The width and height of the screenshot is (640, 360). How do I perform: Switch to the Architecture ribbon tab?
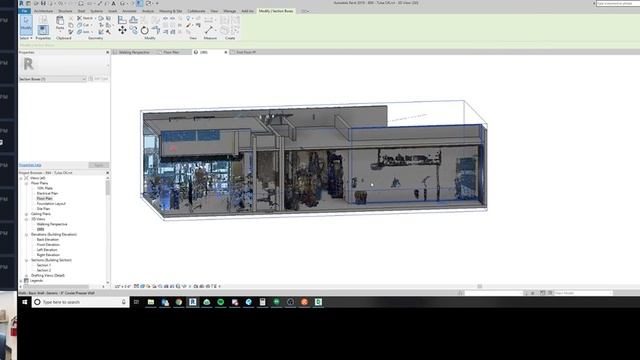(x=44, y=11)
